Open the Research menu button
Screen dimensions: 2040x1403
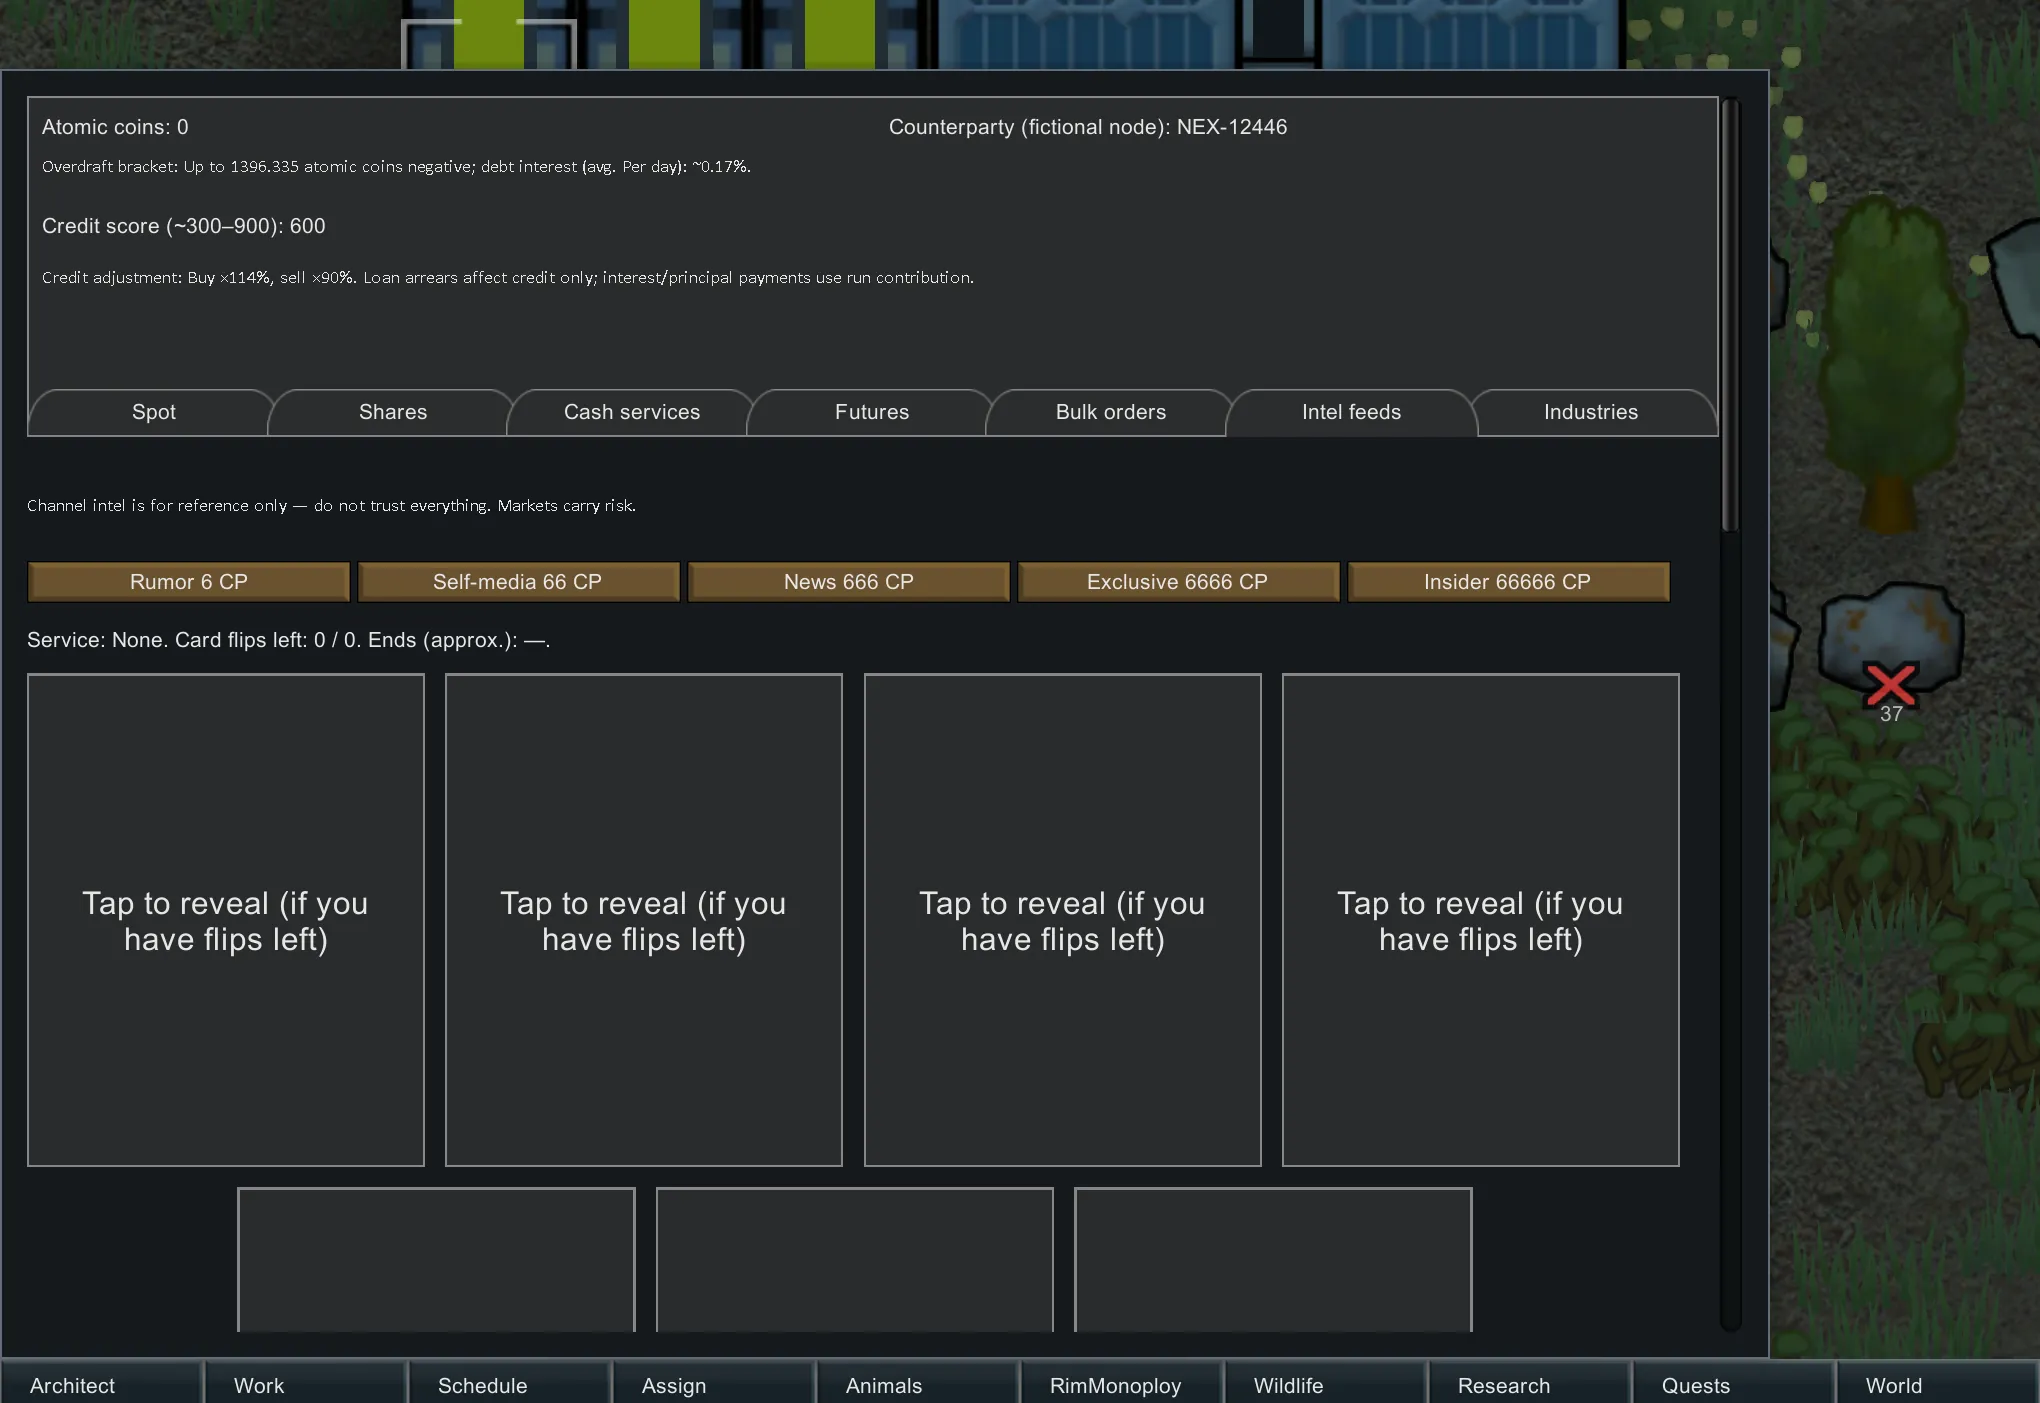tap(1528, 1385)
